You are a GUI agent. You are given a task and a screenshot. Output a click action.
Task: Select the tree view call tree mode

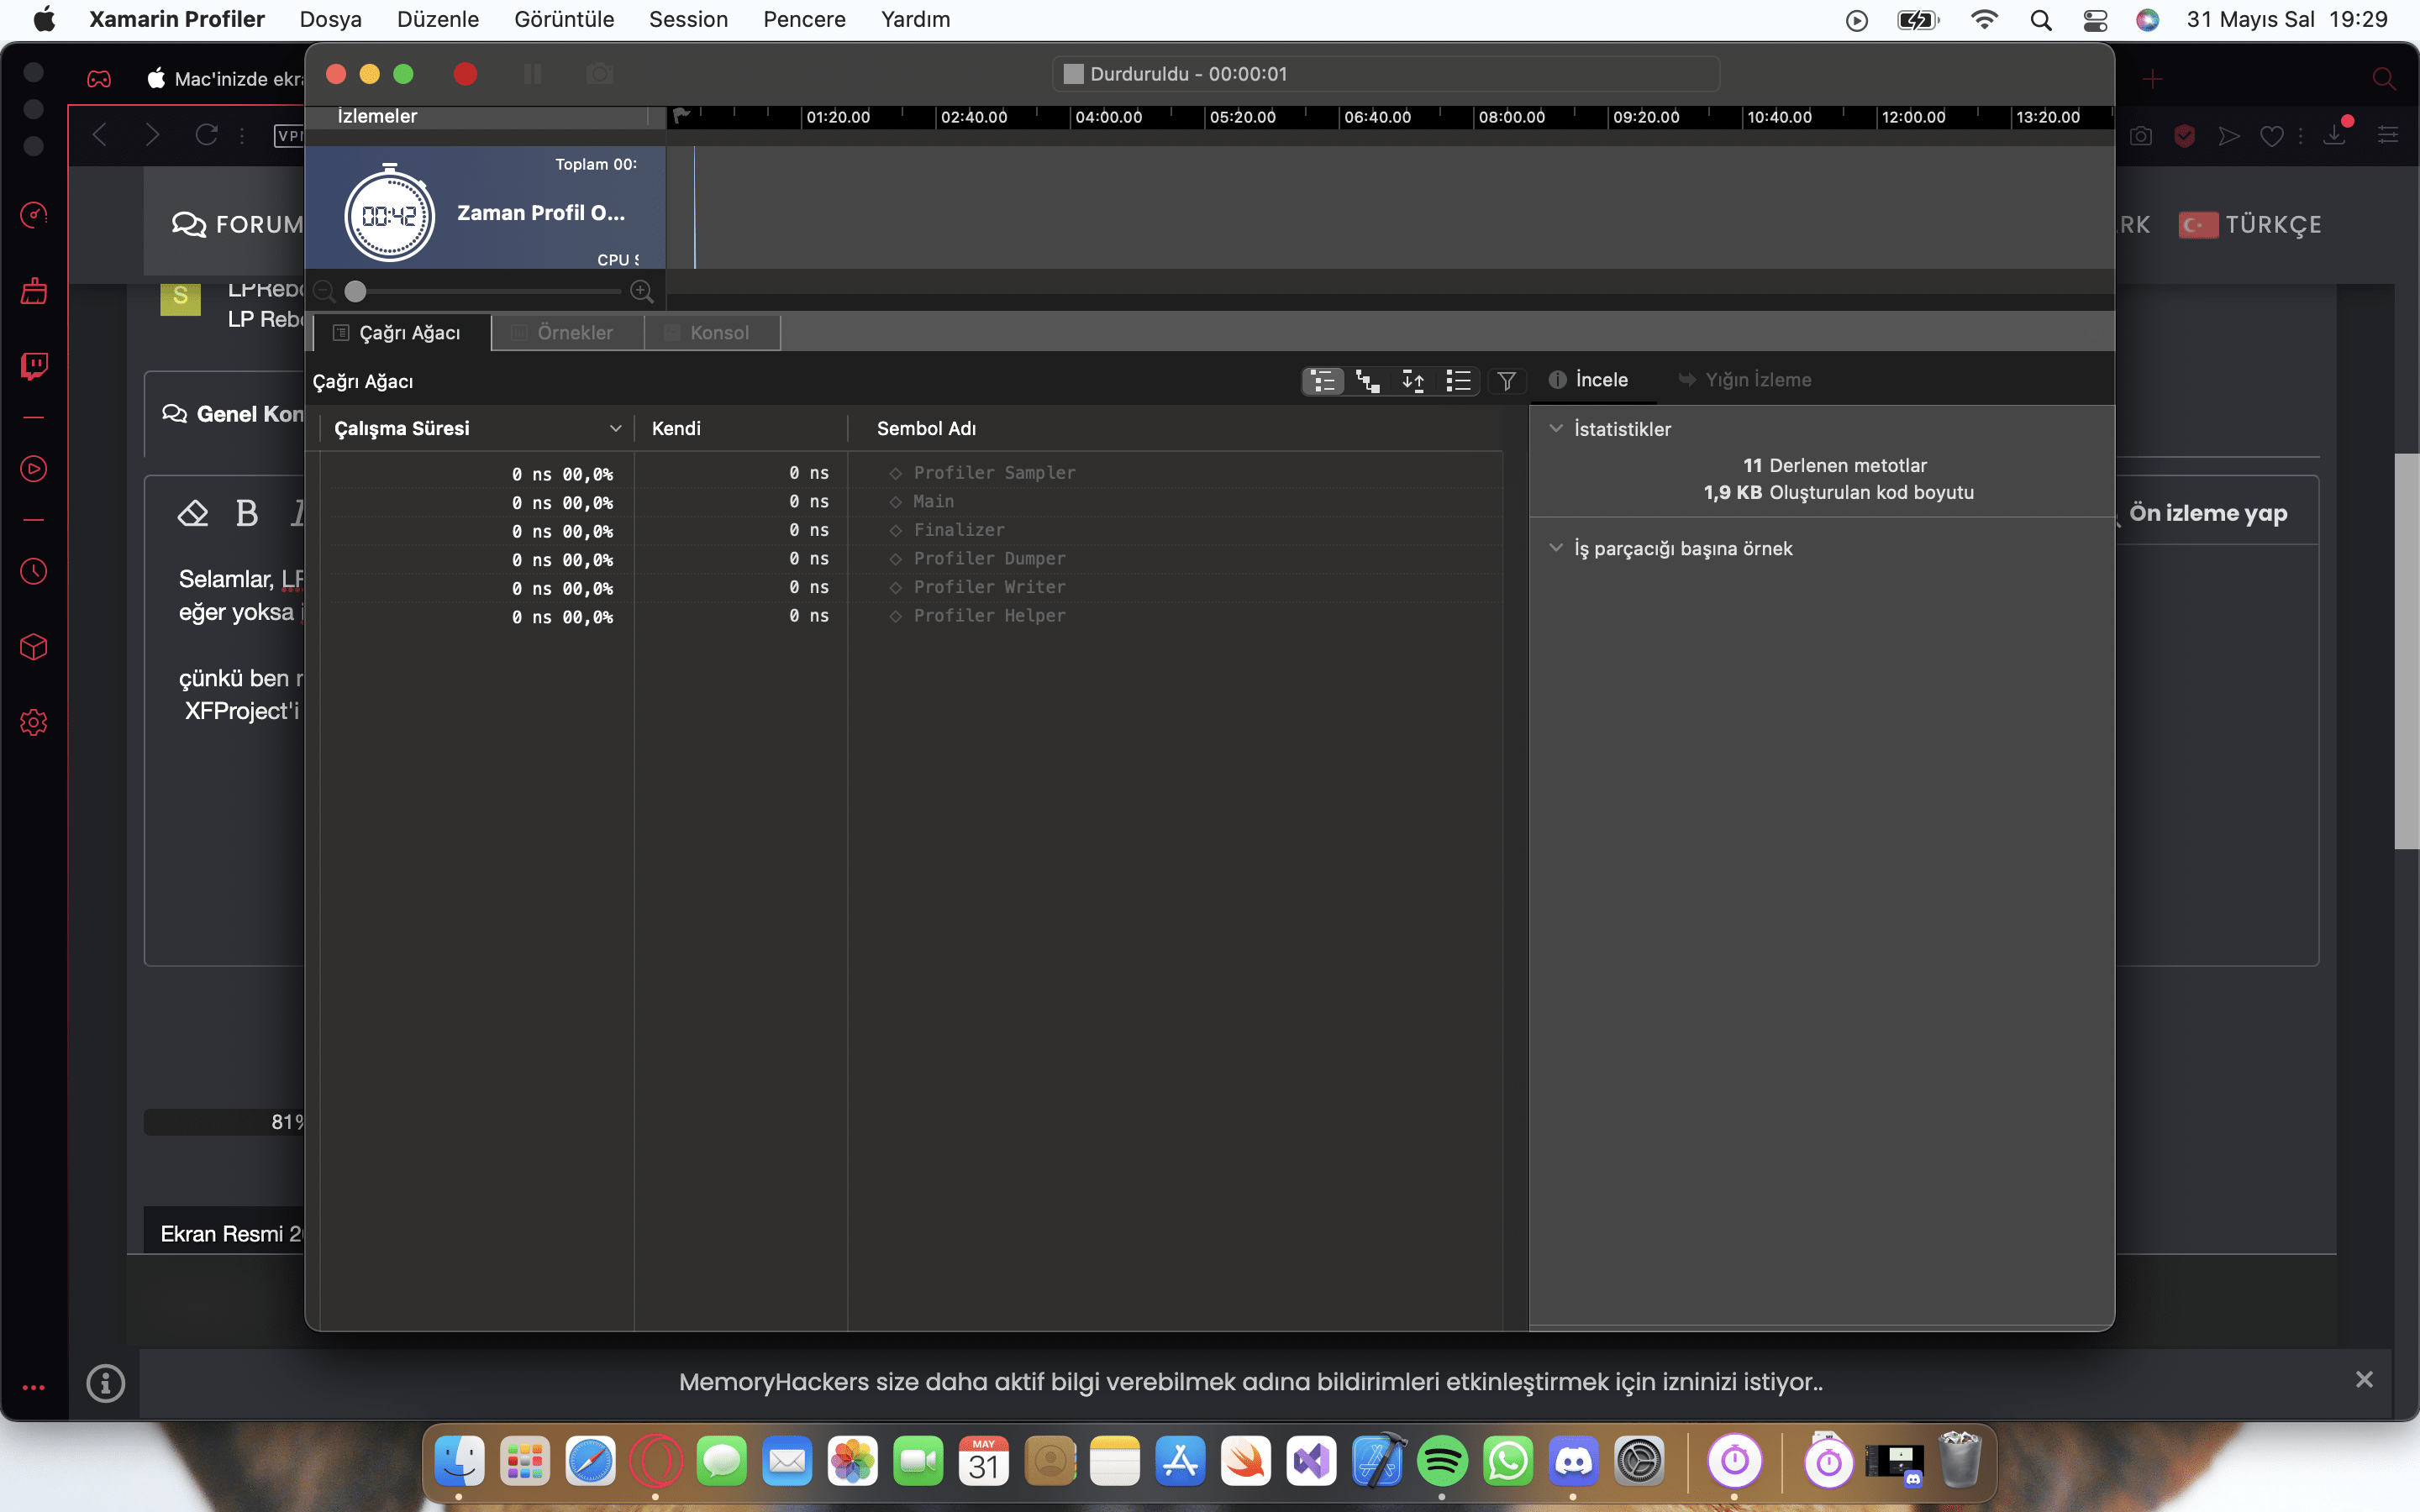(1323, 381)
